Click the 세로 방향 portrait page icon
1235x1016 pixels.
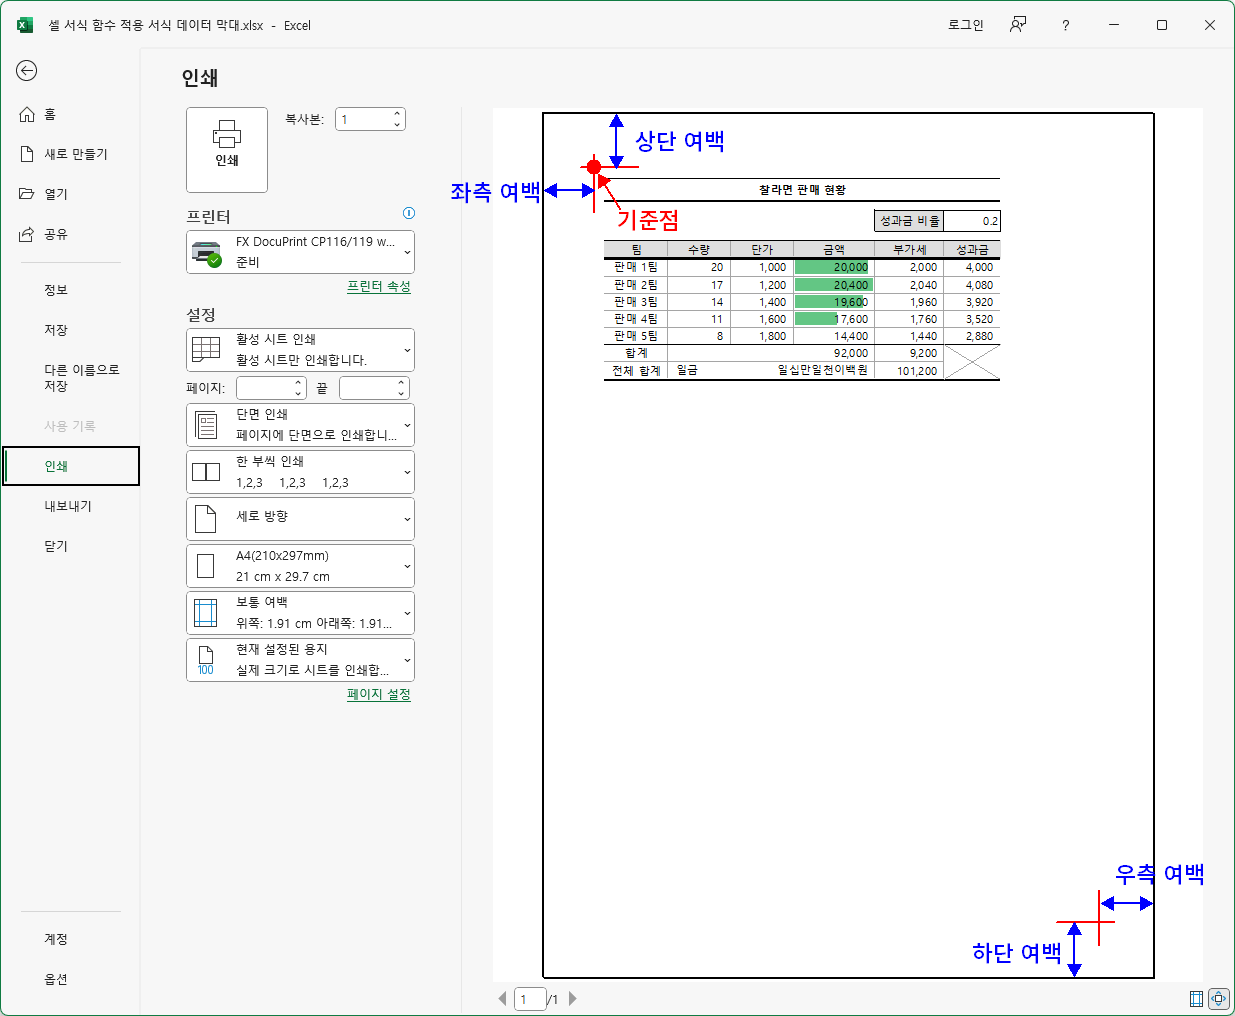coord(206,519)
